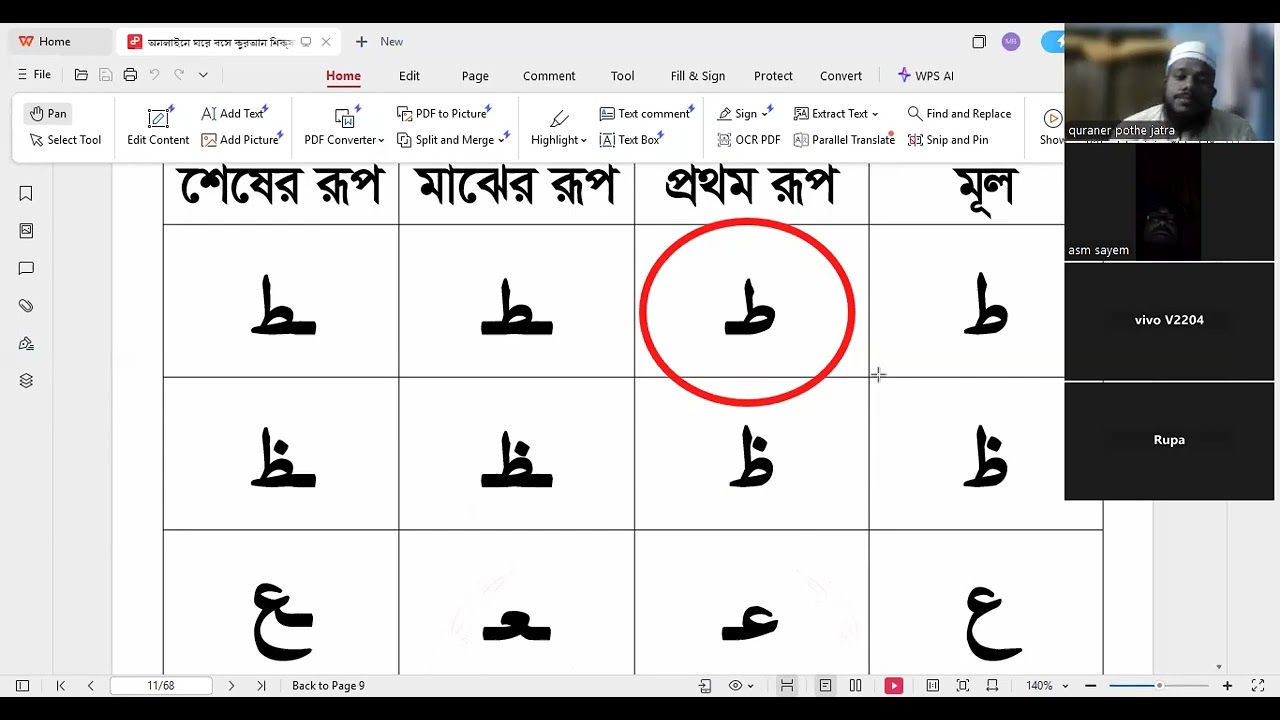The height and width of the screenshot is (720, 1280).
Task: Click the Open file folder icon
Action: 81,75
